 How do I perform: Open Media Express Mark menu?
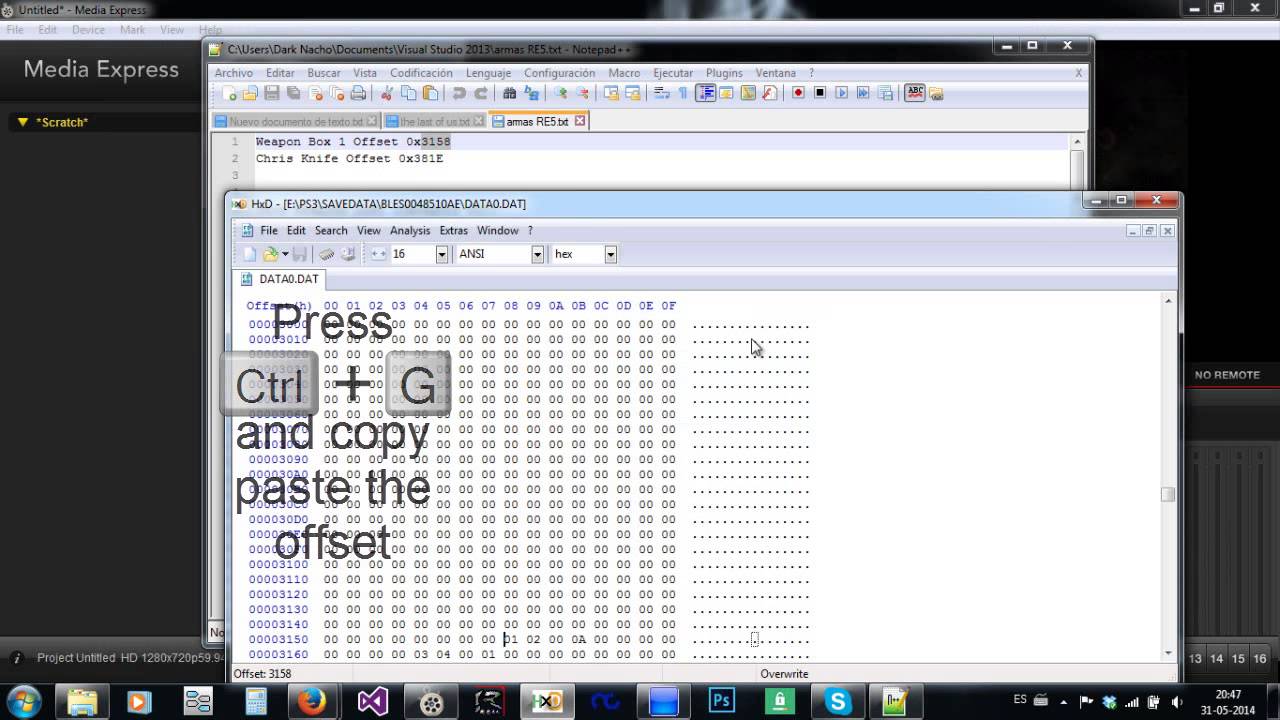[132, 30]
